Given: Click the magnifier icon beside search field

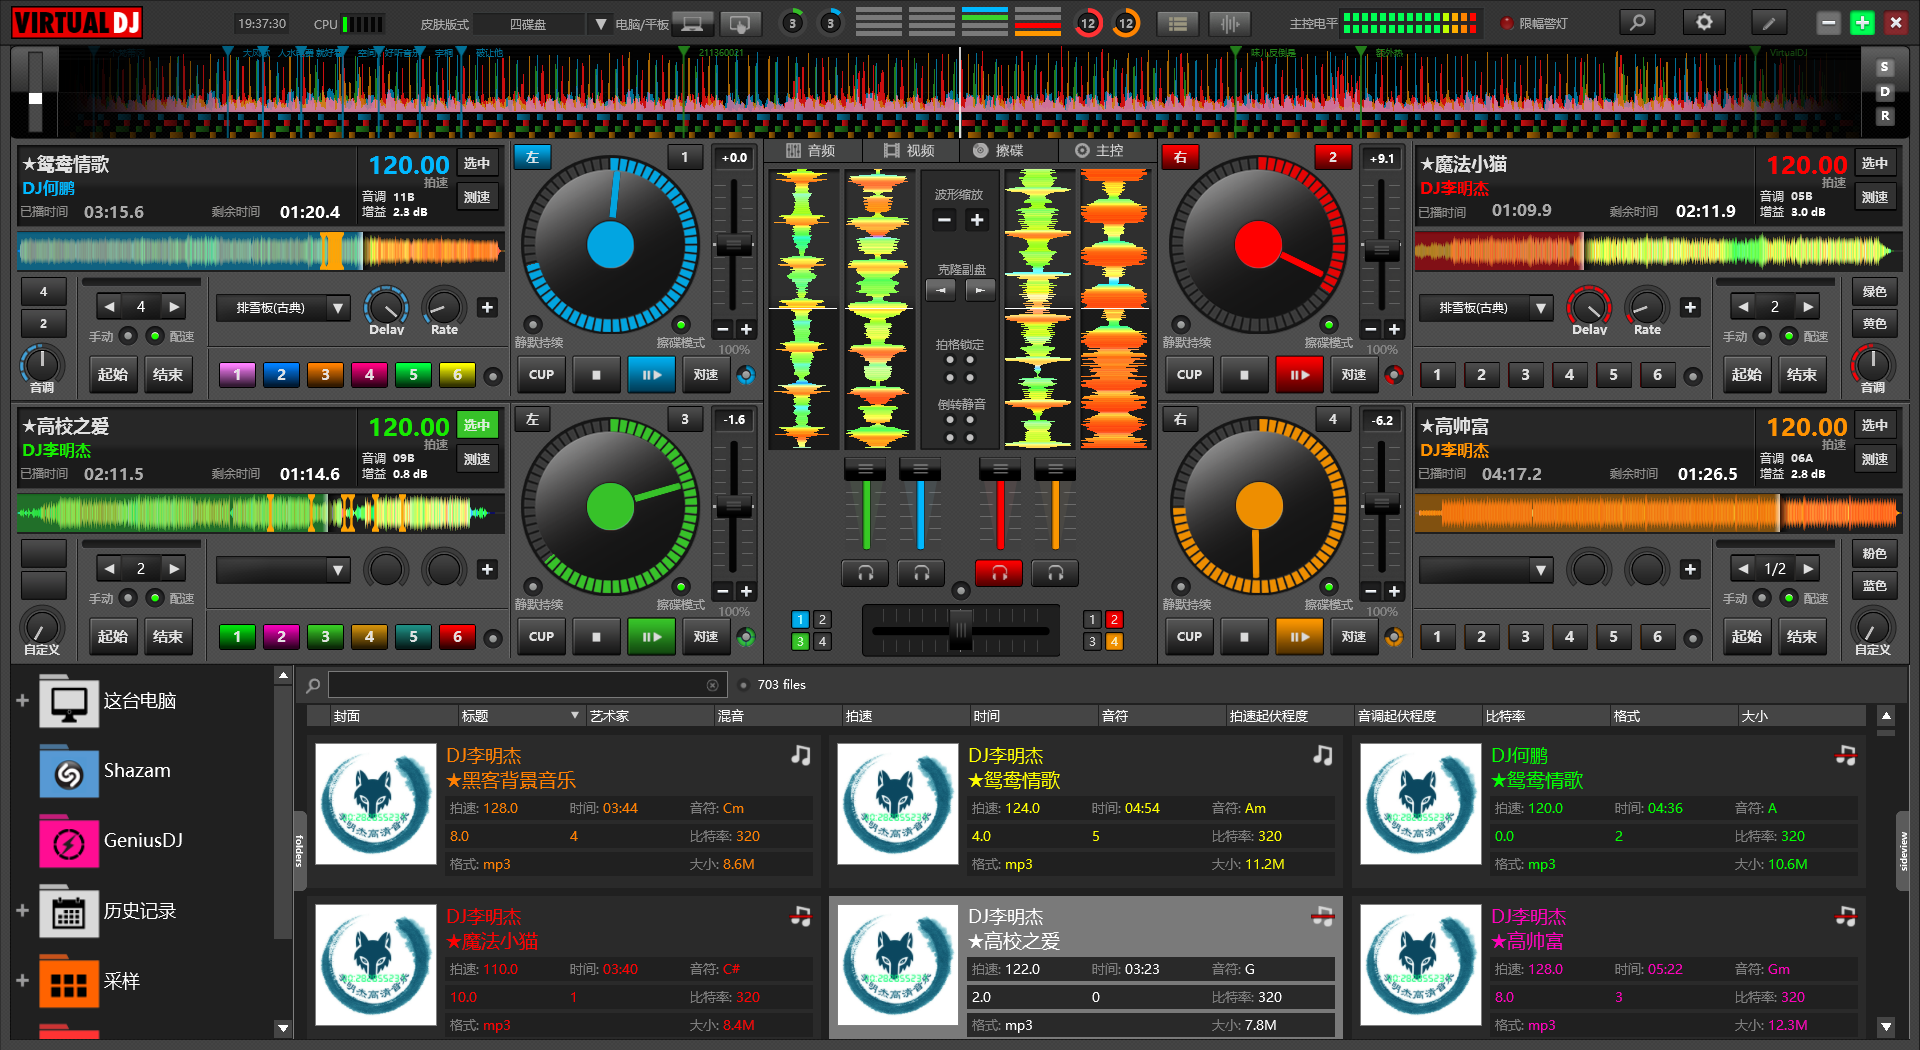Looking at the screenshot, I should [x=313, y=685].
